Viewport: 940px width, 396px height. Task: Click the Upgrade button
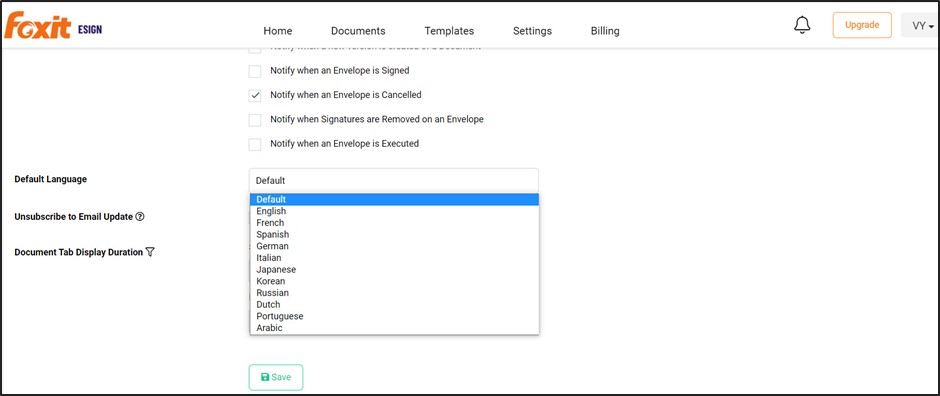pos(862,25)
